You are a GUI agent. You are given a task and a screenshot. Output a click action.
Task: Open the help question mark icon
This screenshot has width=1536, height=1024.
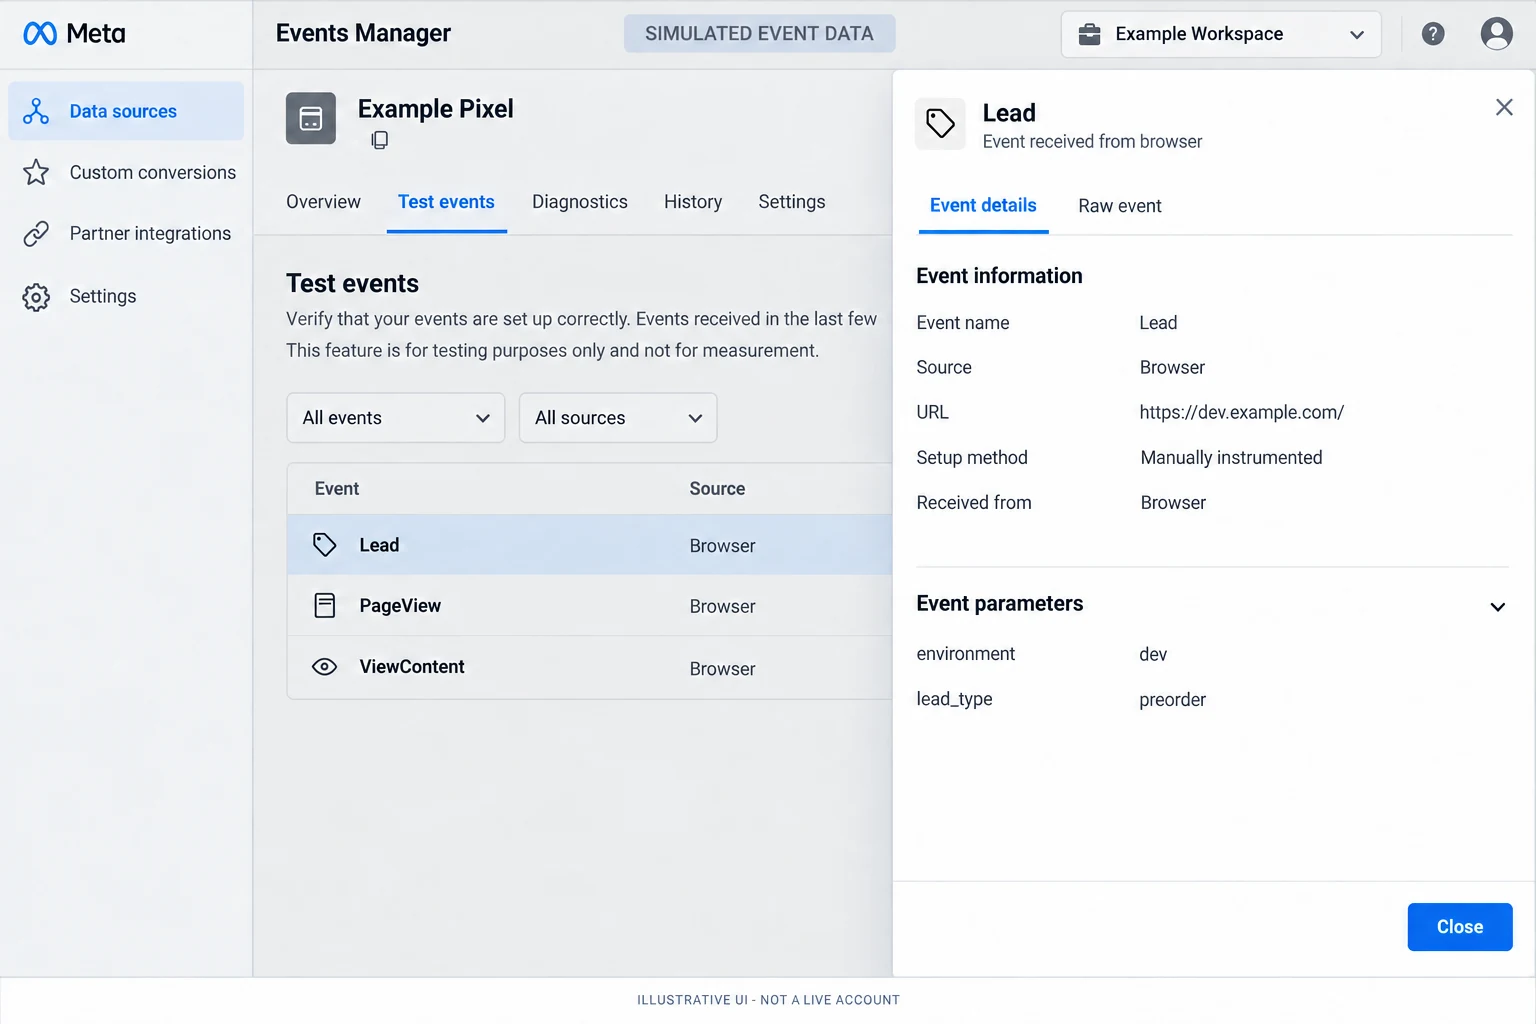(1433, 34)
